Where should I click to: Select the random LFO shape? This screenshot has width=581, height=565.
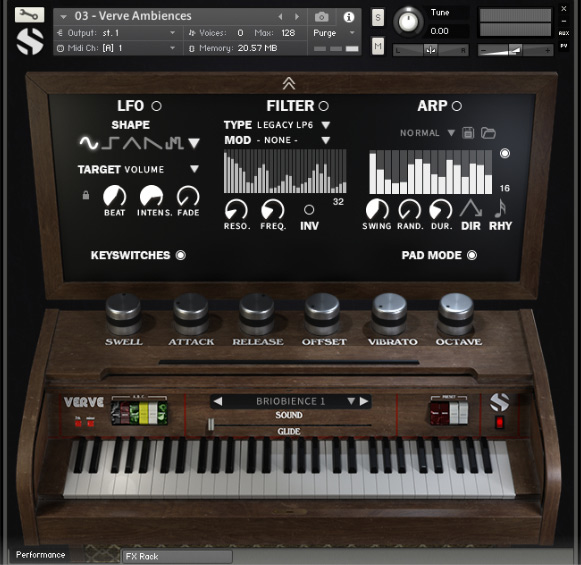point(174,143)
